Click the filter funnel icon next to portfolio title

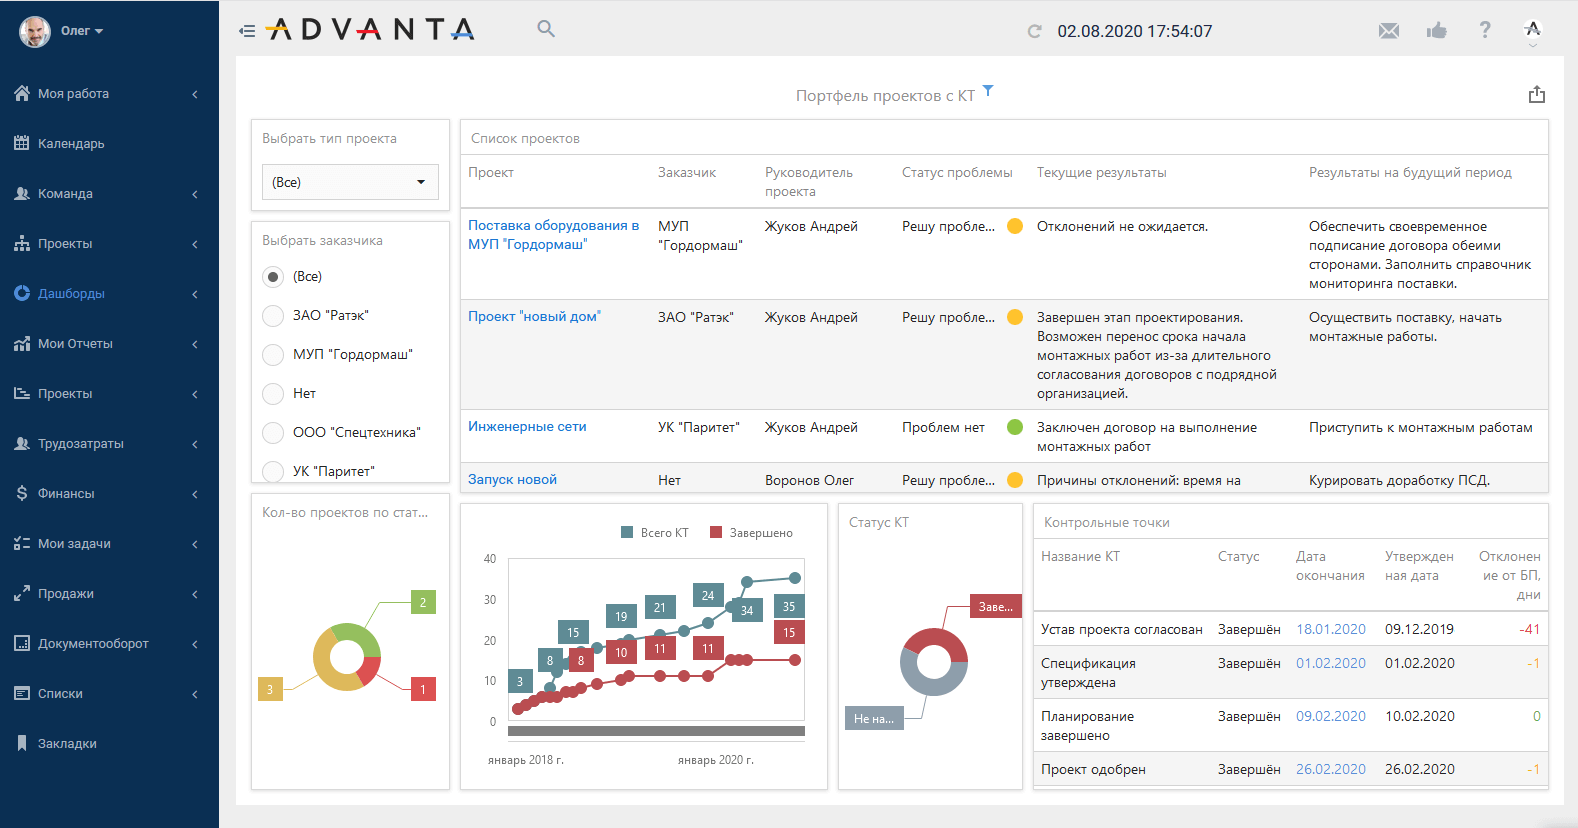click(988, 91)
